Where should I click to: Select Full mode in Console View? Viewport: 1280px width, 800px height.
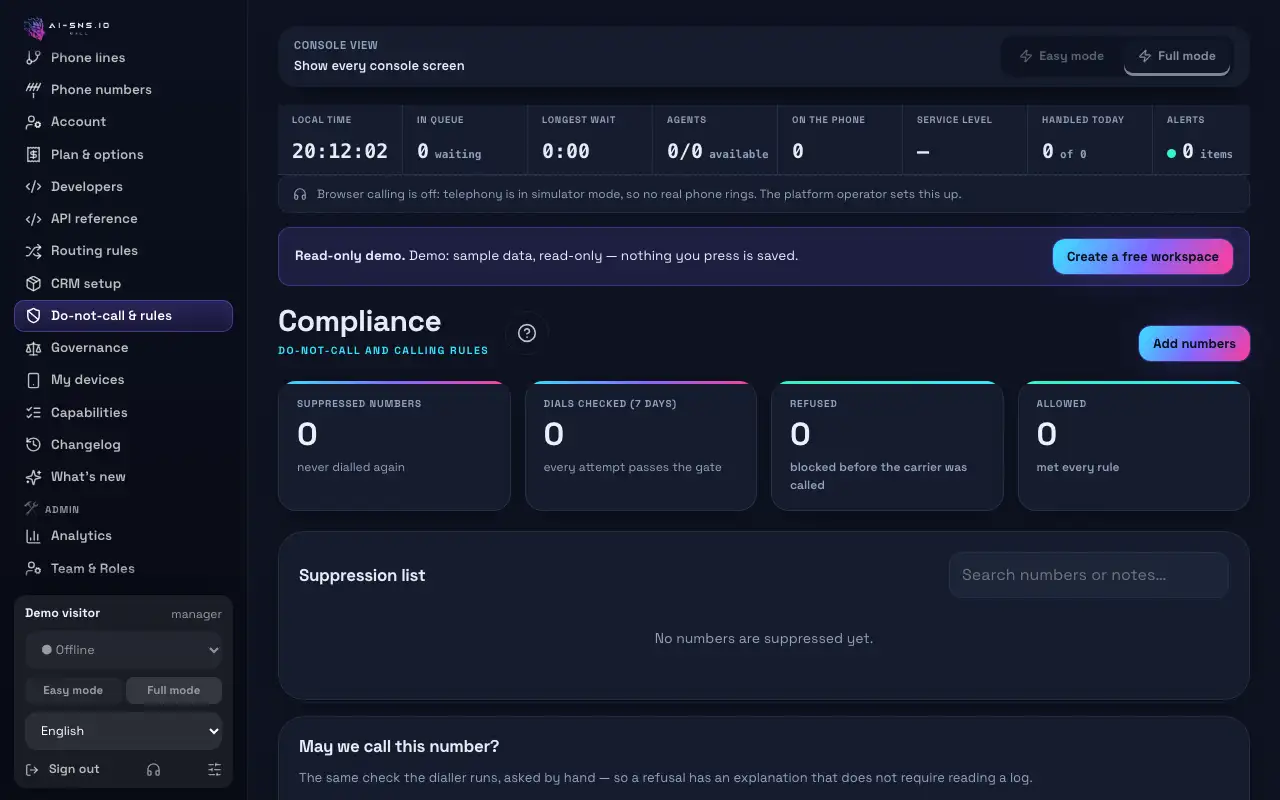(1177, 56)
